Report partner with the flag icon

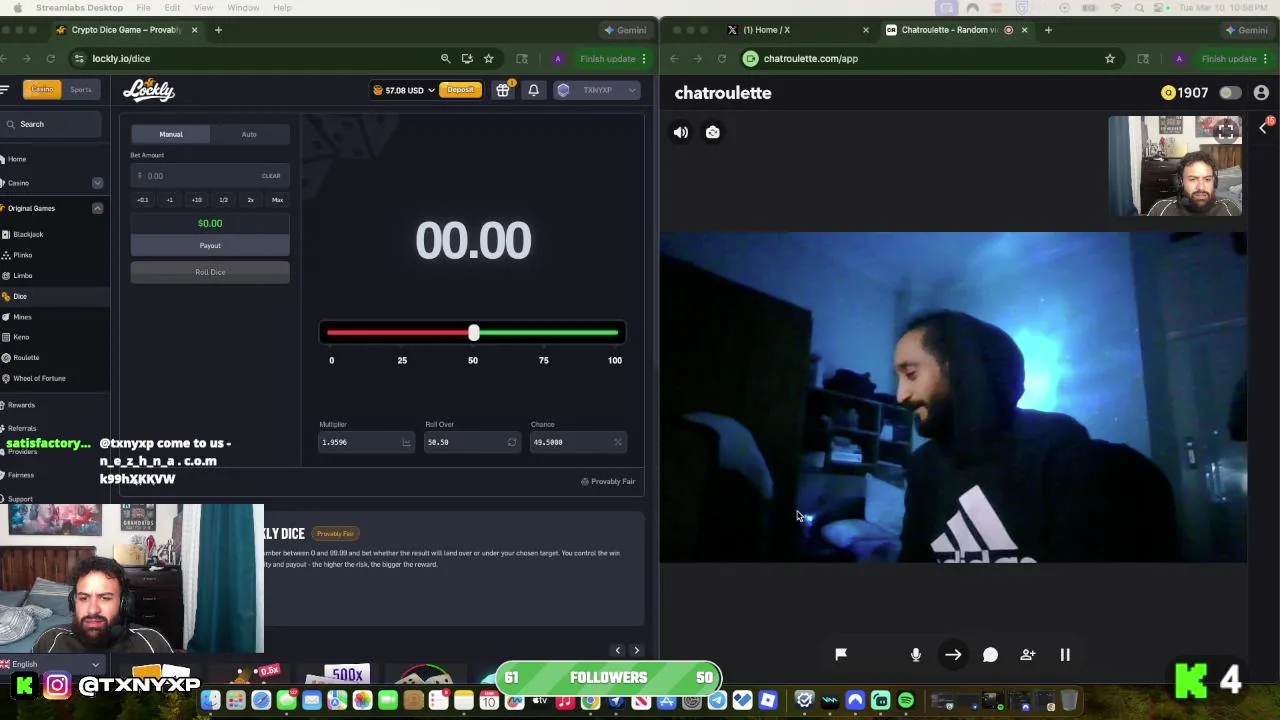841,654
